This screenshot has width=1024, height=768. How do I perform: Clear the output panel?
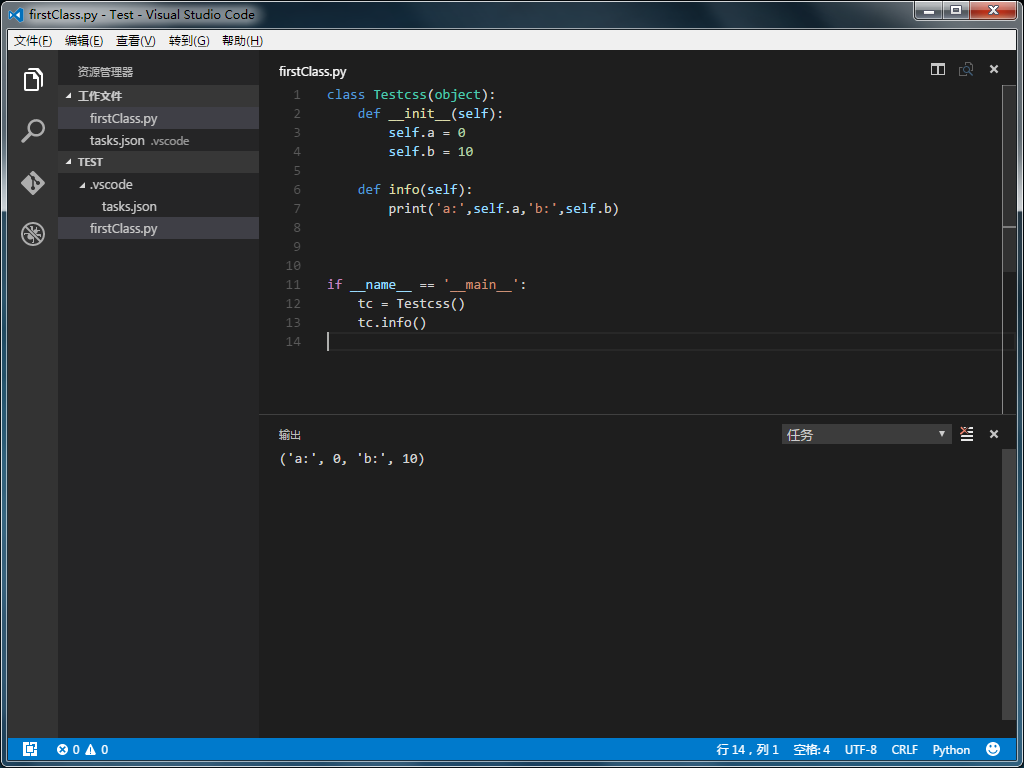coord(967,434)
